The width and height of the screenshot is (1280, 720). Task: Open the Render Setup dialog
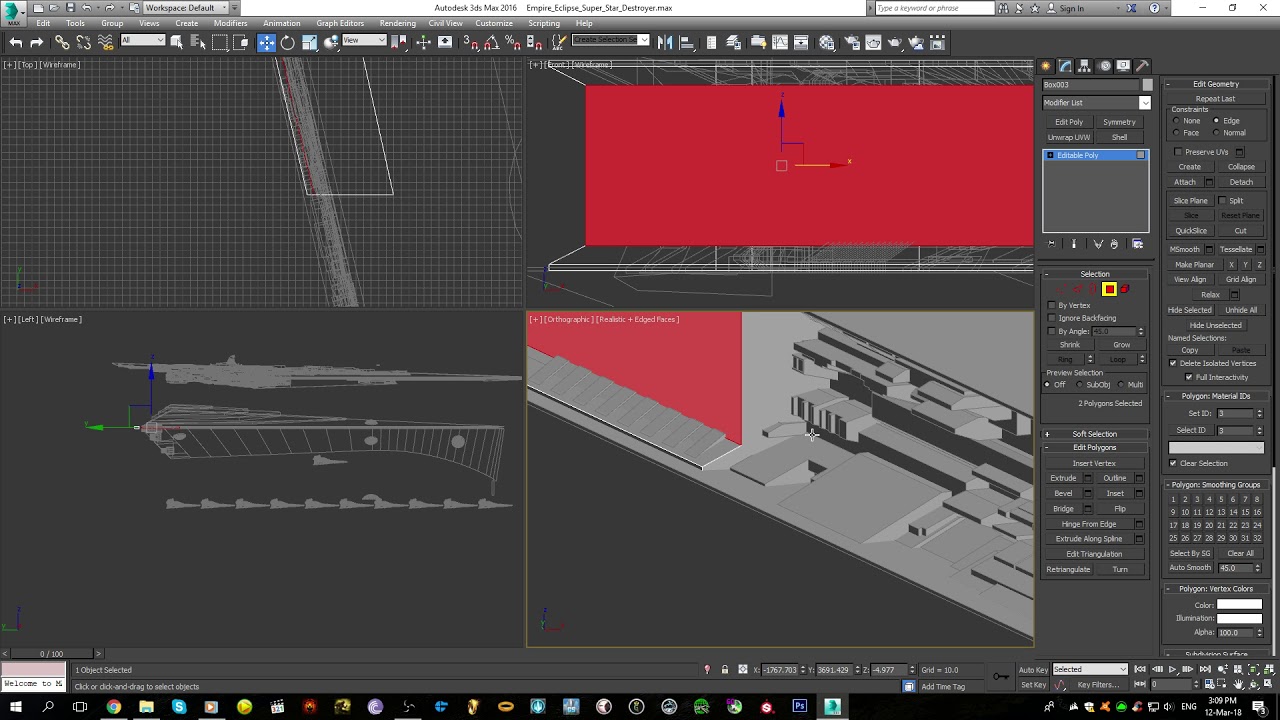(x=852, y=42)
